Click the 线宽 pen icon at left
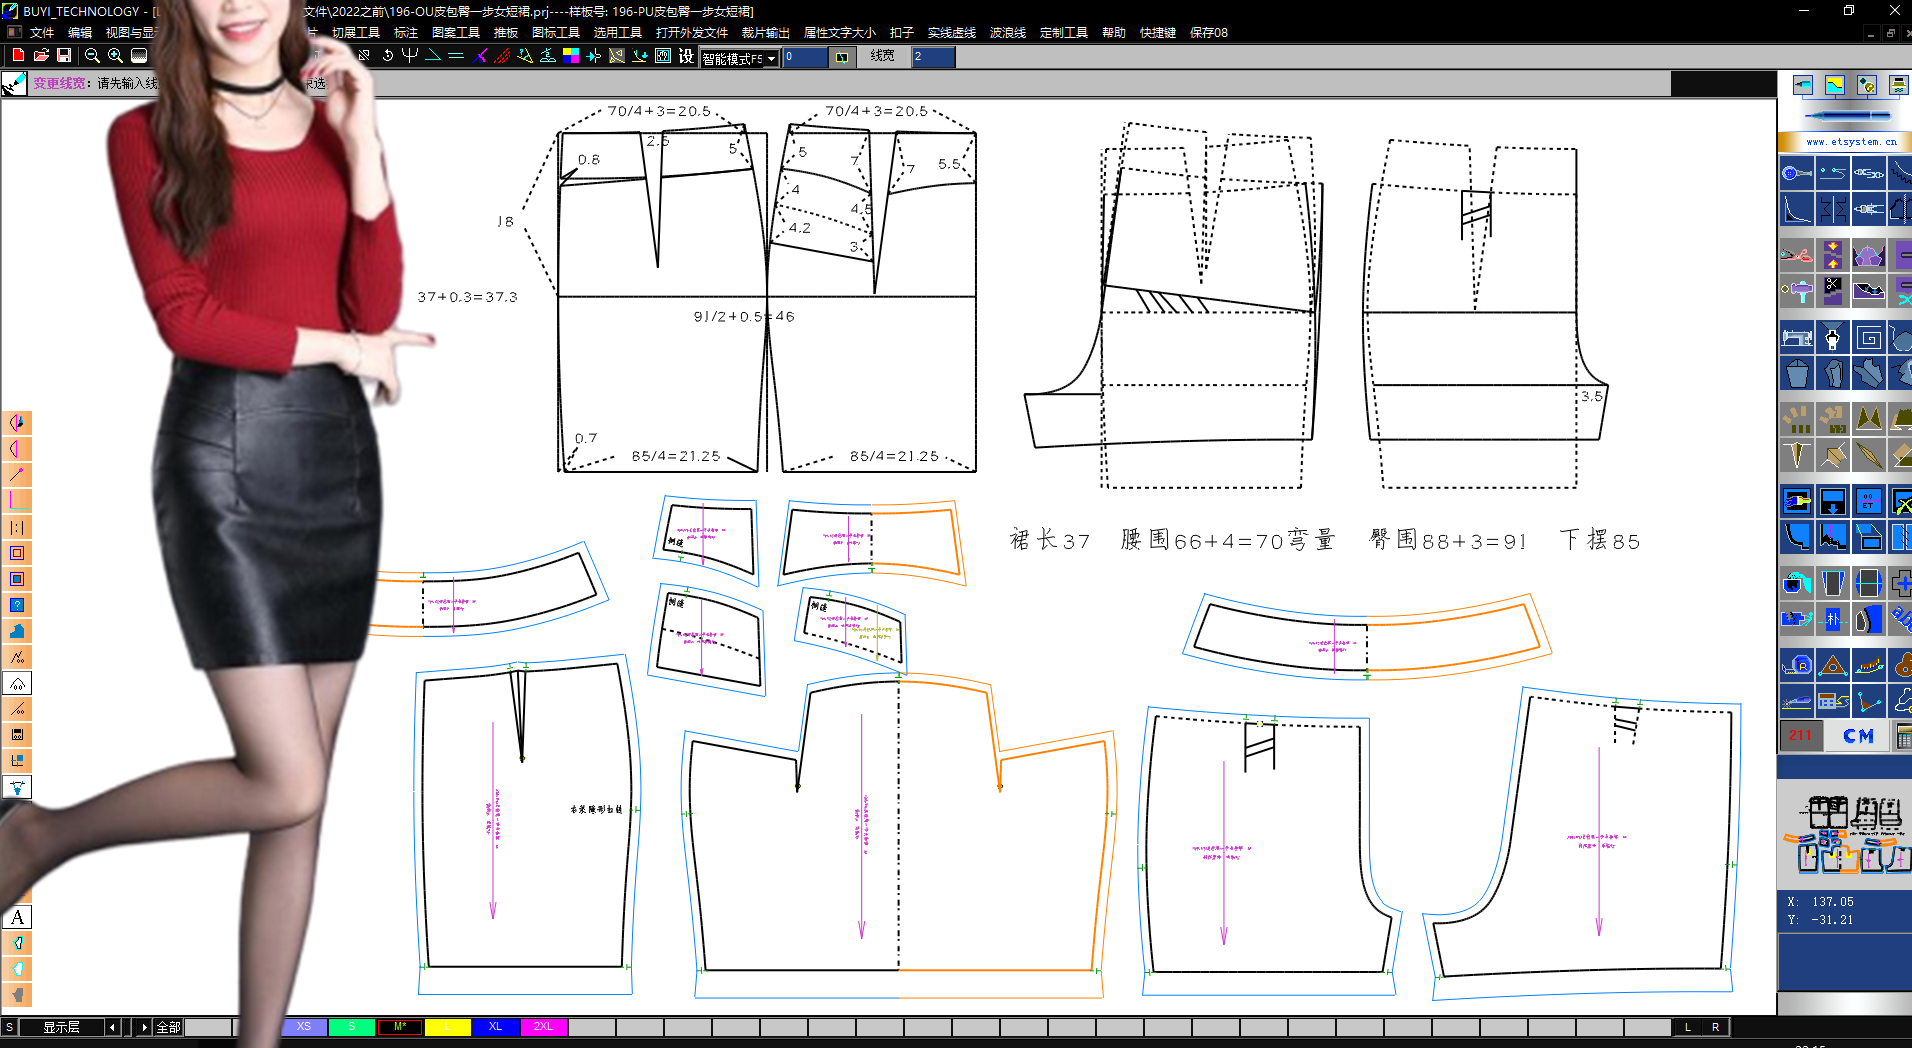This screenshot has height=1048, width=1912. pos(14,84)
